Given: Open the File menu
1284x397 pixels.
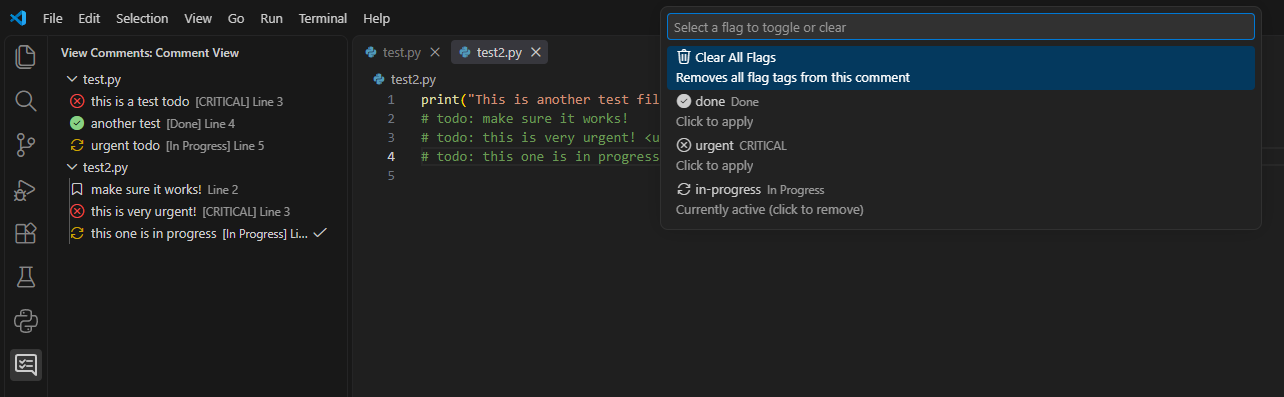Looking at the screenshot, I should click(x=53, y=18).
